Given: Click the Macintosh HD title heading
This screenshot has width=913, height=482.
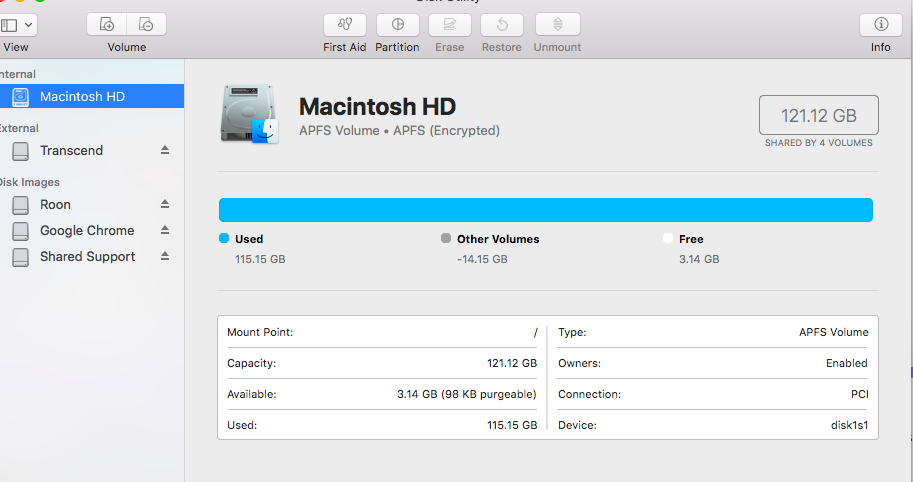Looking at the screenshot, I should 377,107.
